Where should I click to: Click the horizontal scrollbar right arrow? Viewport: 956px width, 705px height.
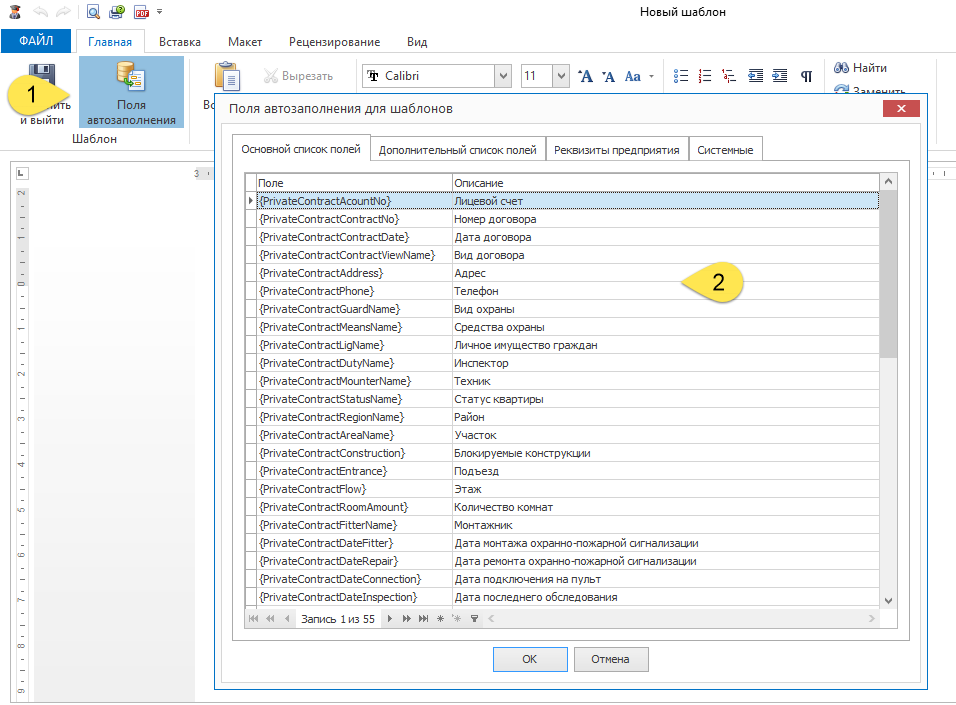(x=872, y=618)
